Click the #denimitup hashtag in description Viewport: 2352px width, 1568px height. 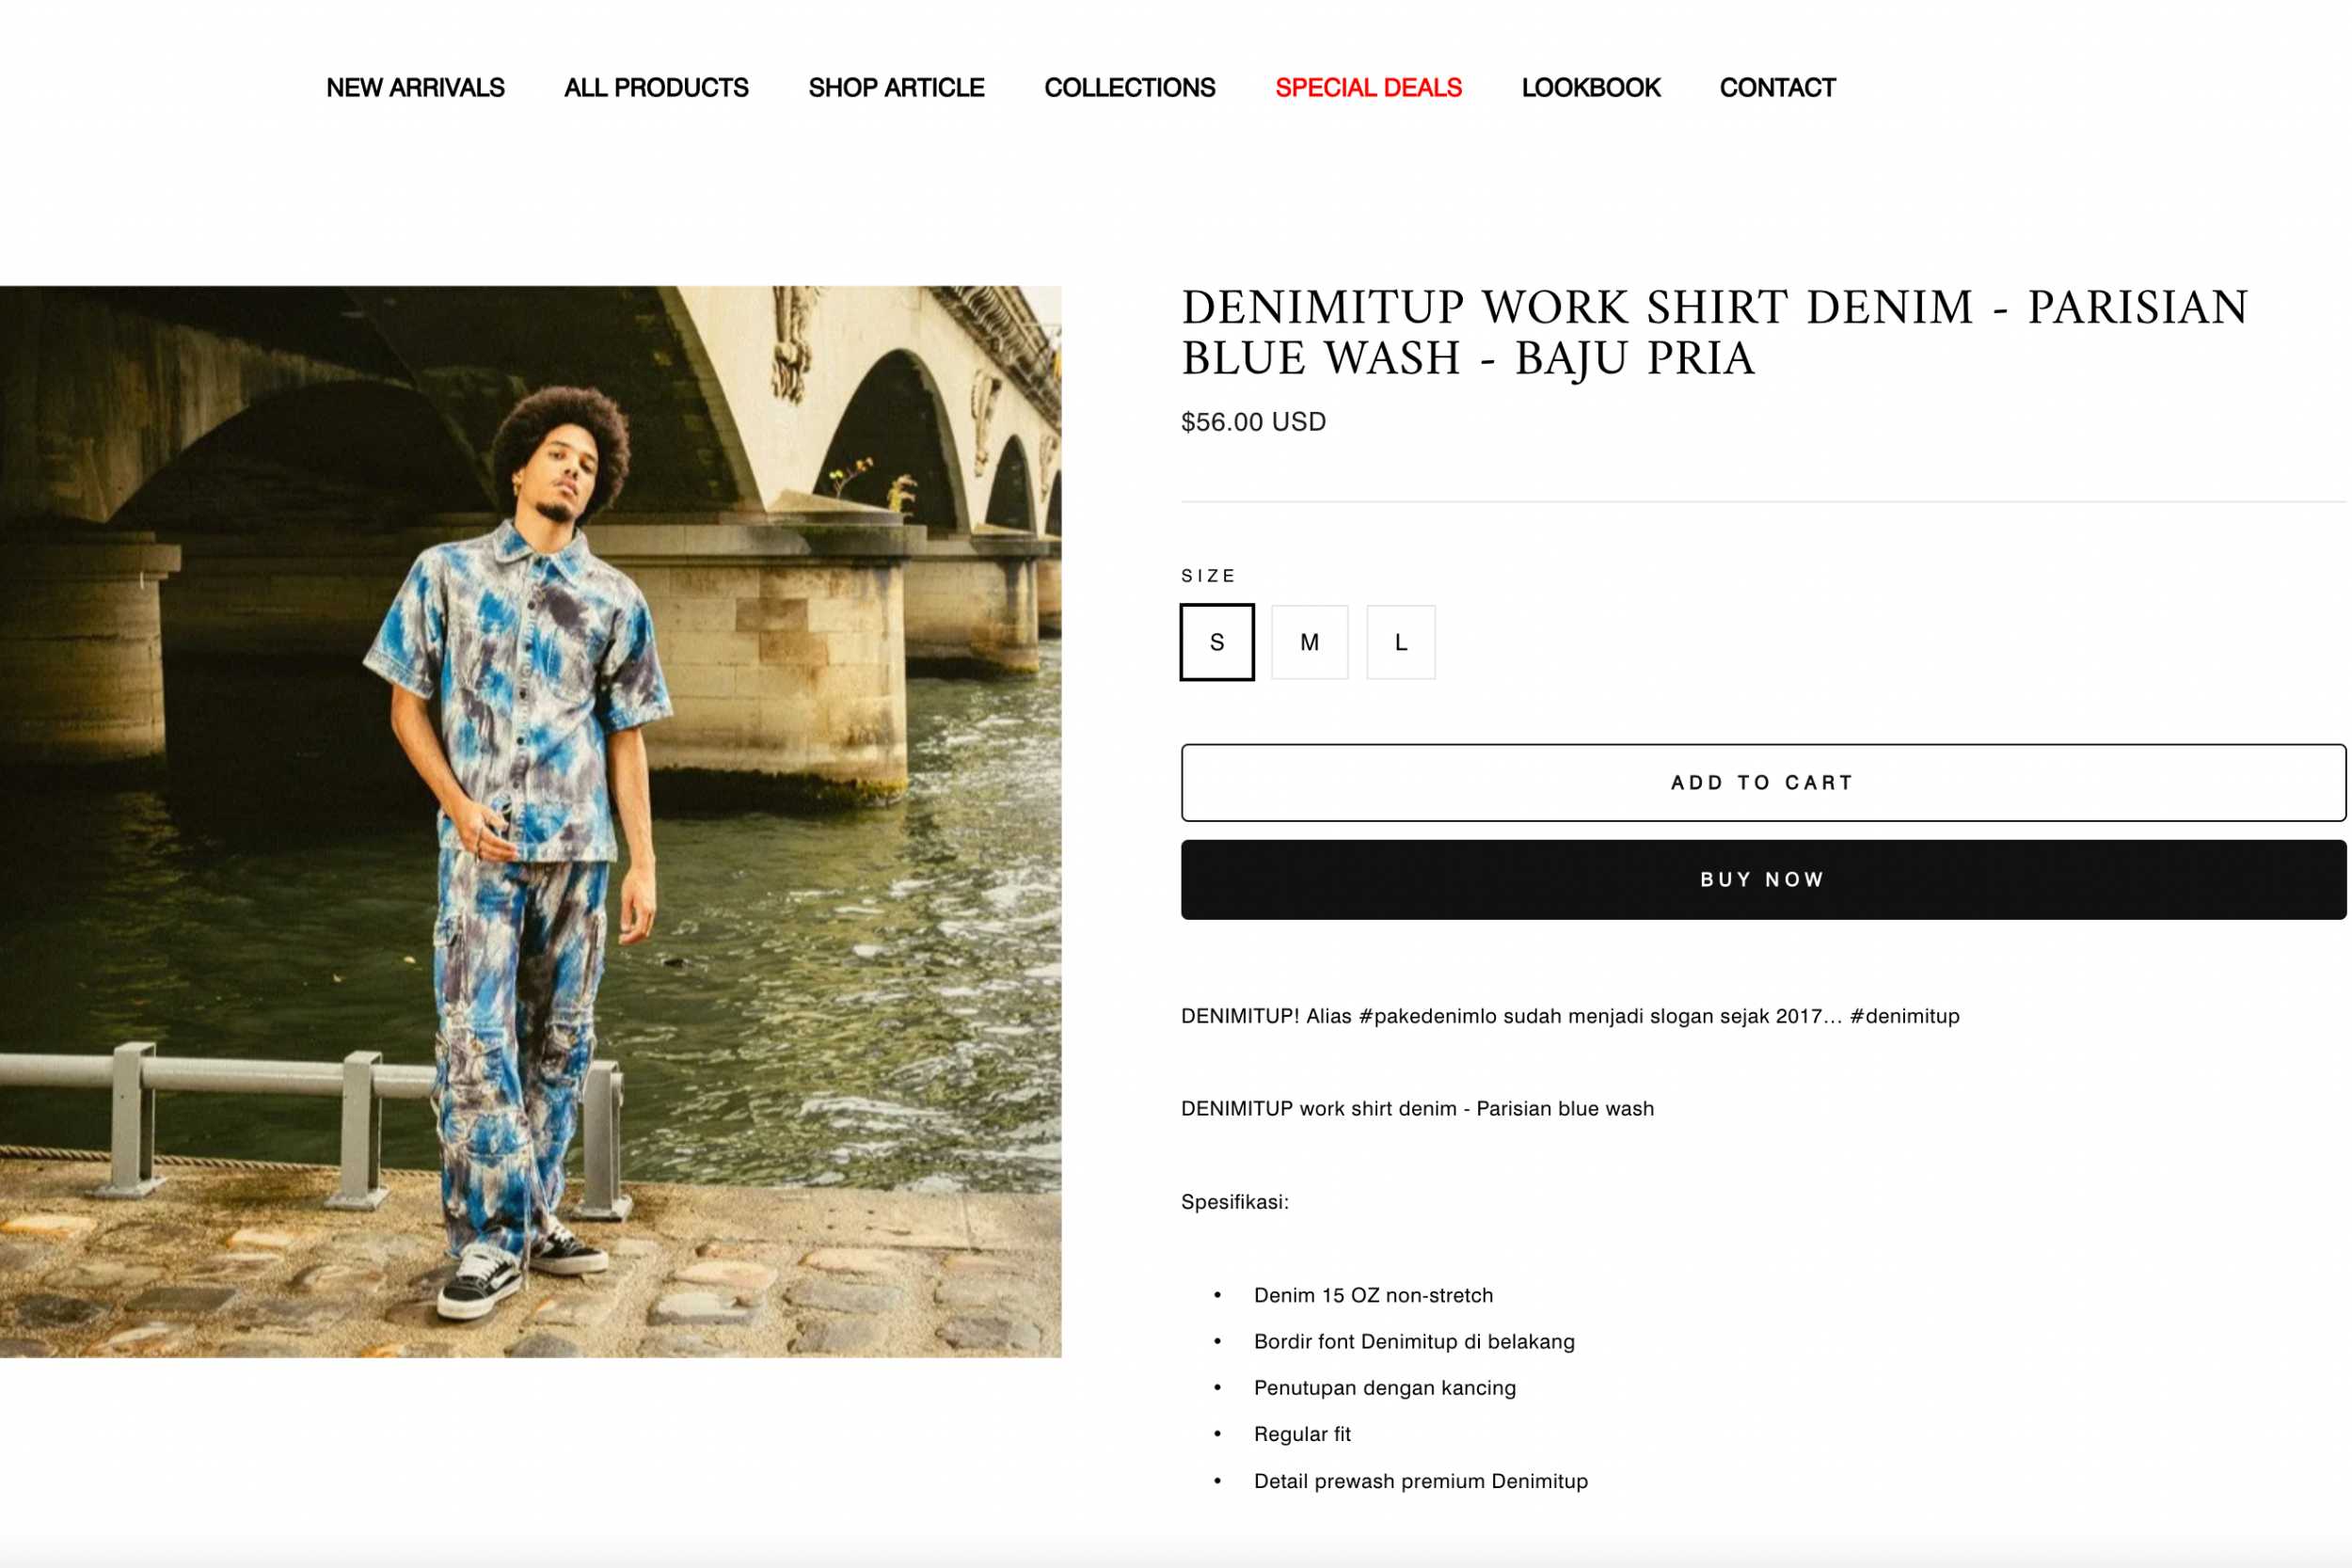(1904, 1016)
